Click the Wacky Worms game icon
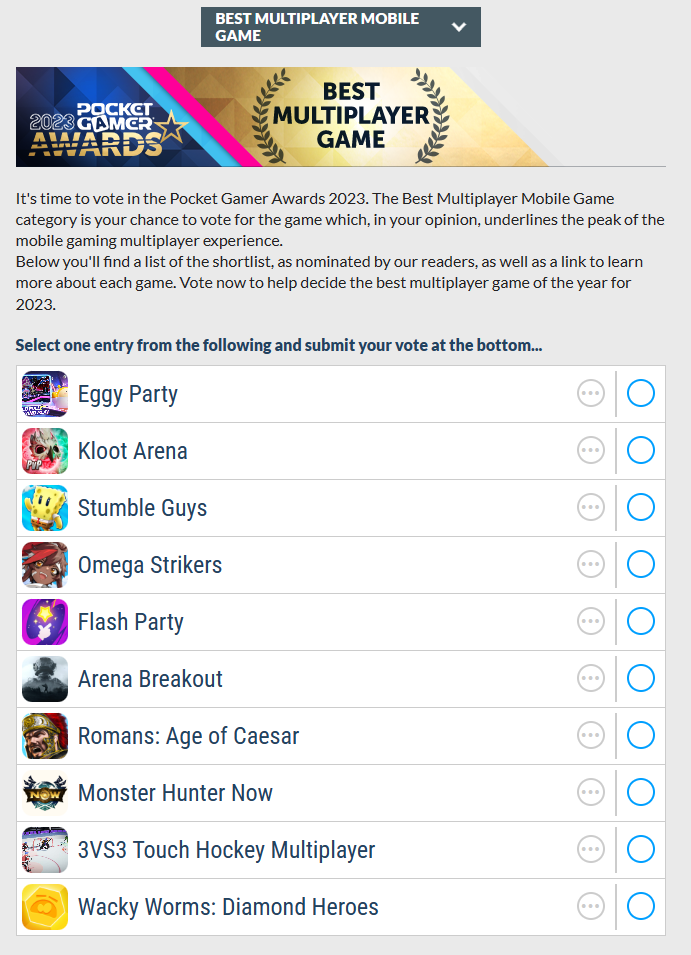 coord(45,907)
